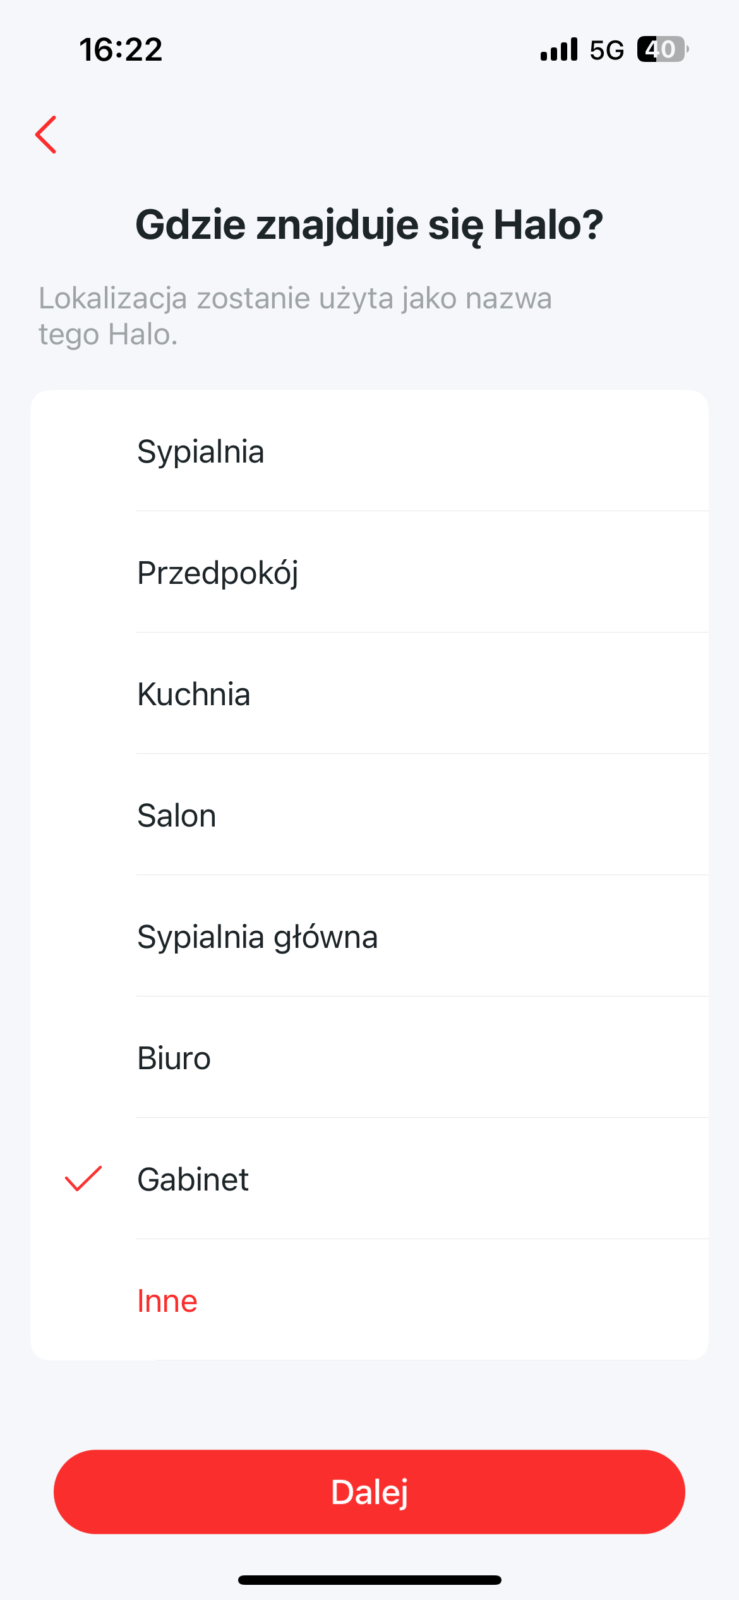Tap the empty checkmark slot beside Biuro
739x1600 pixels.
tap(83, 1058)
